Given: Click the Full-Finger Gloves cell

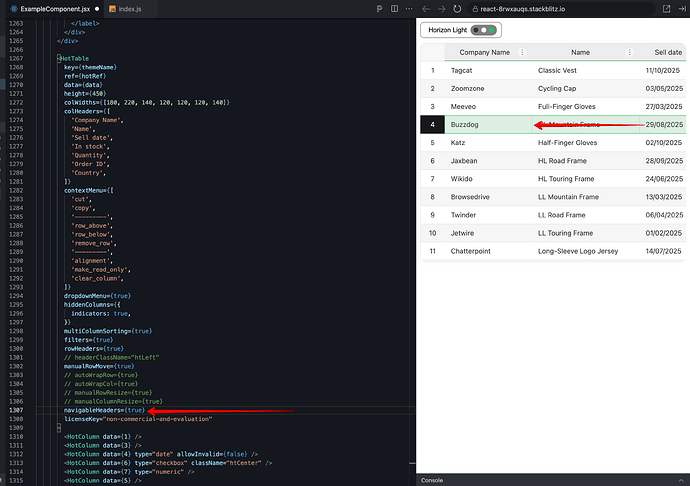Looking at the screenshot, I should coord(586,107).
